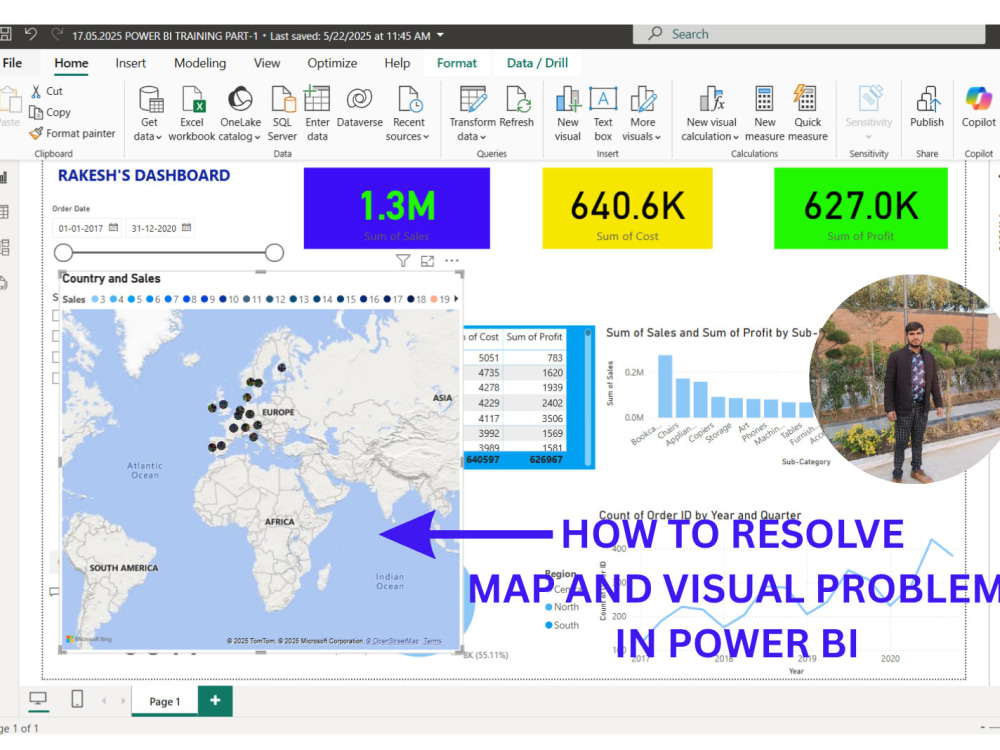Switch to desktop layout view
This screenshot has height=750, width=1000.
(38, 700)
